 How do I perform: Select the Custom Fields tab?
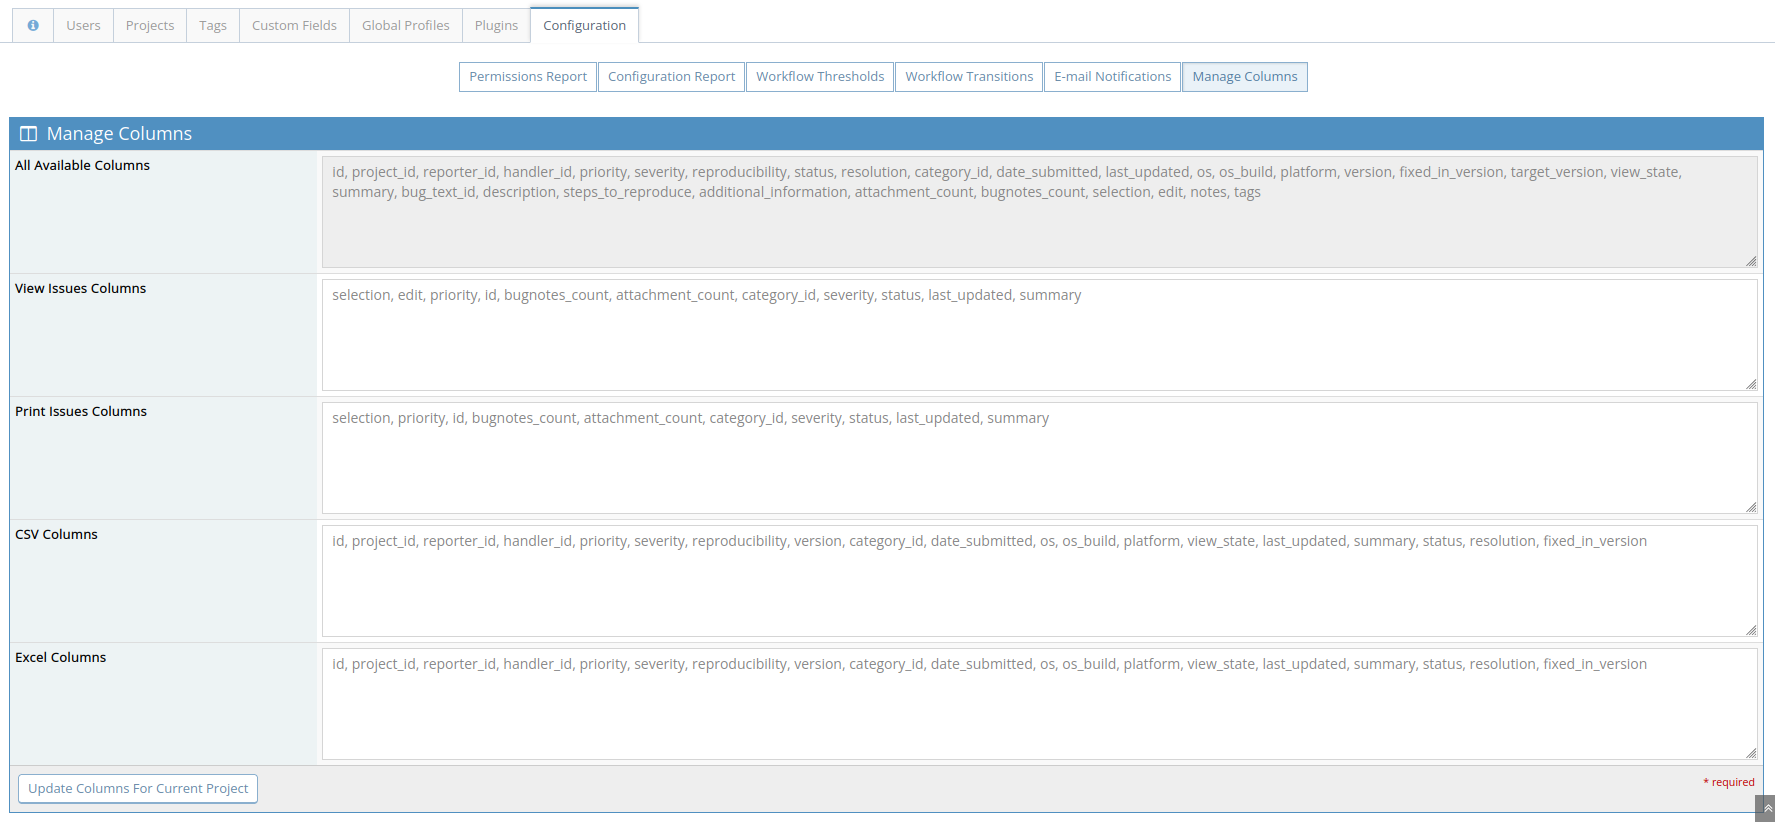[294, 25]
